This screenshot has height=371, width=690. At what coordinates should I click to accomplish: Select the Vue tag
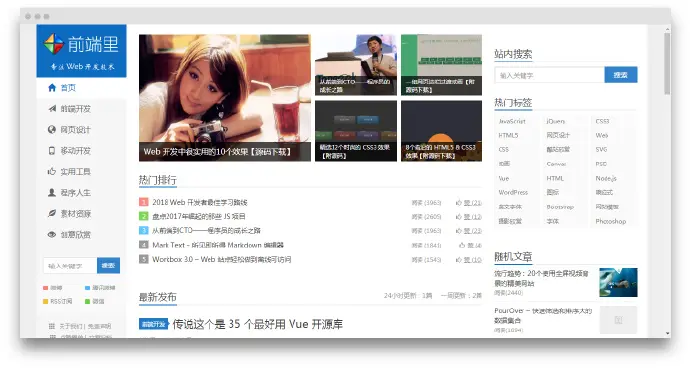coord(504,178)
